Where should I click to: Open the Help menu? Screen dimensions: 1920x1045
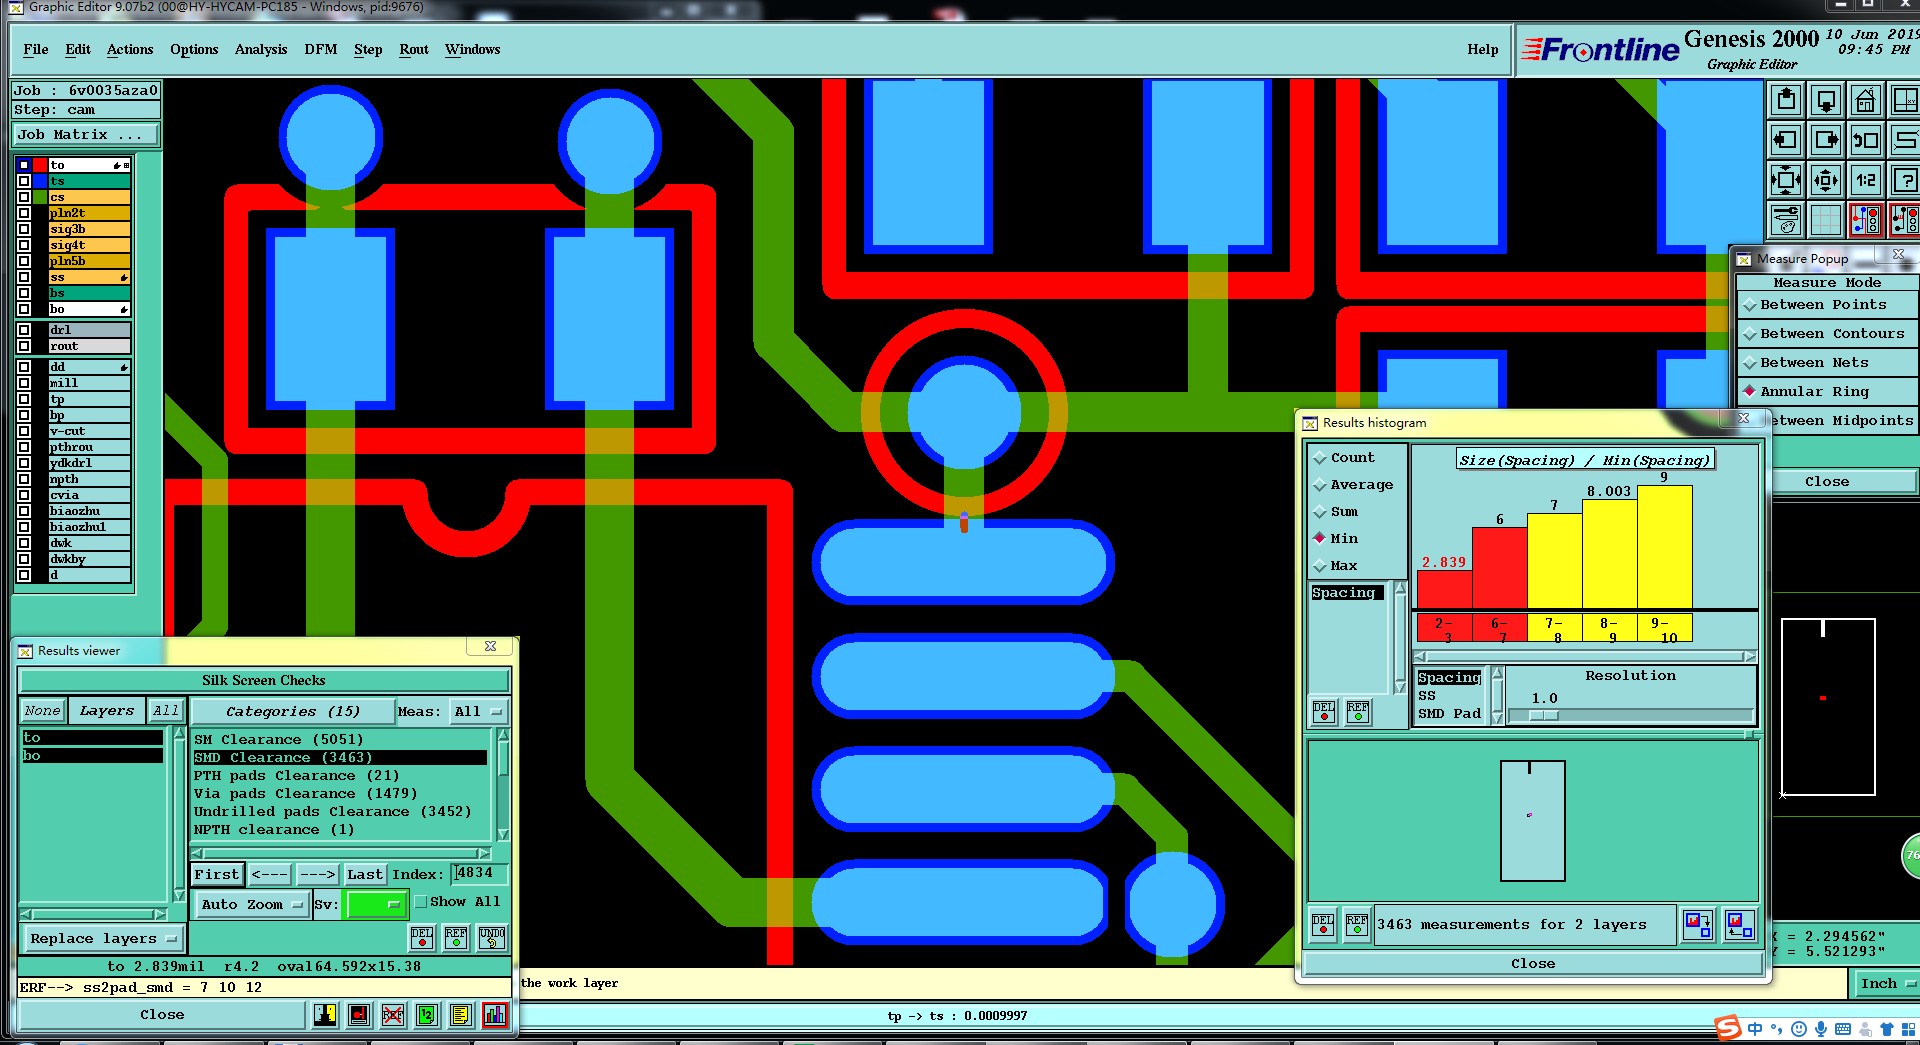click(1483, 49)
